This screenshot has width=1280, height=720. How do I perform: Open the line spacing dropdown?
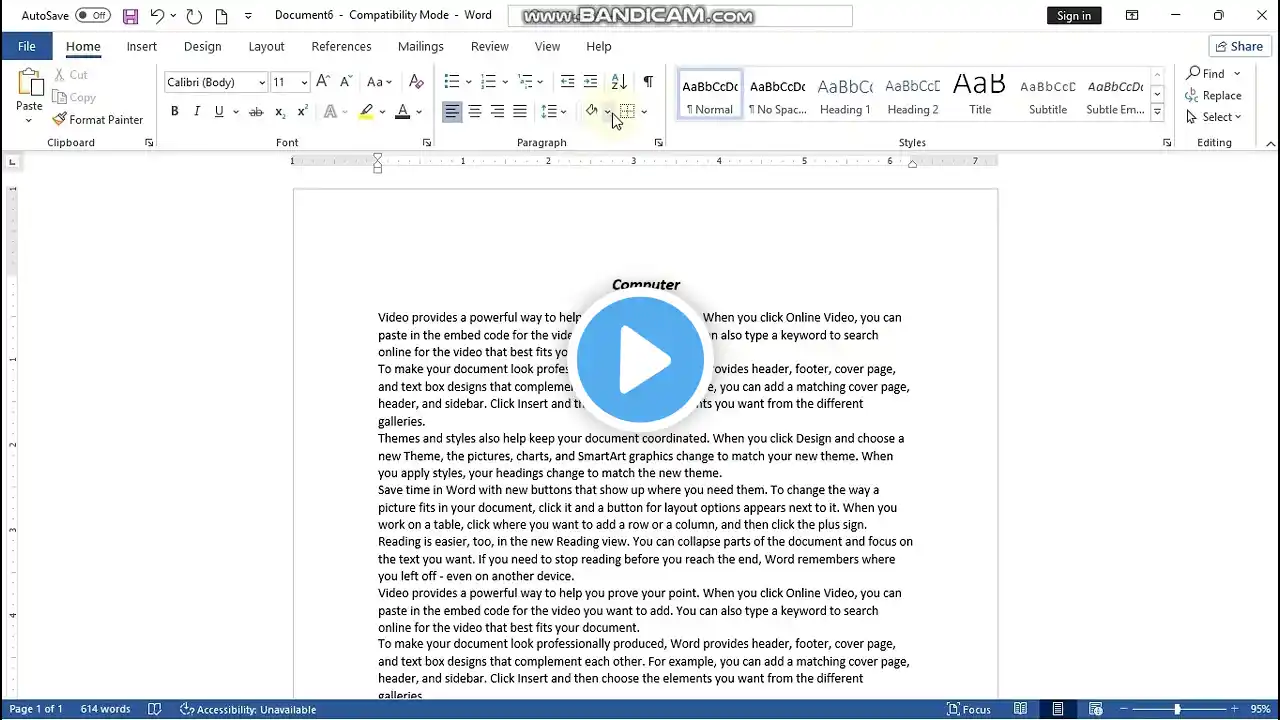553,111
